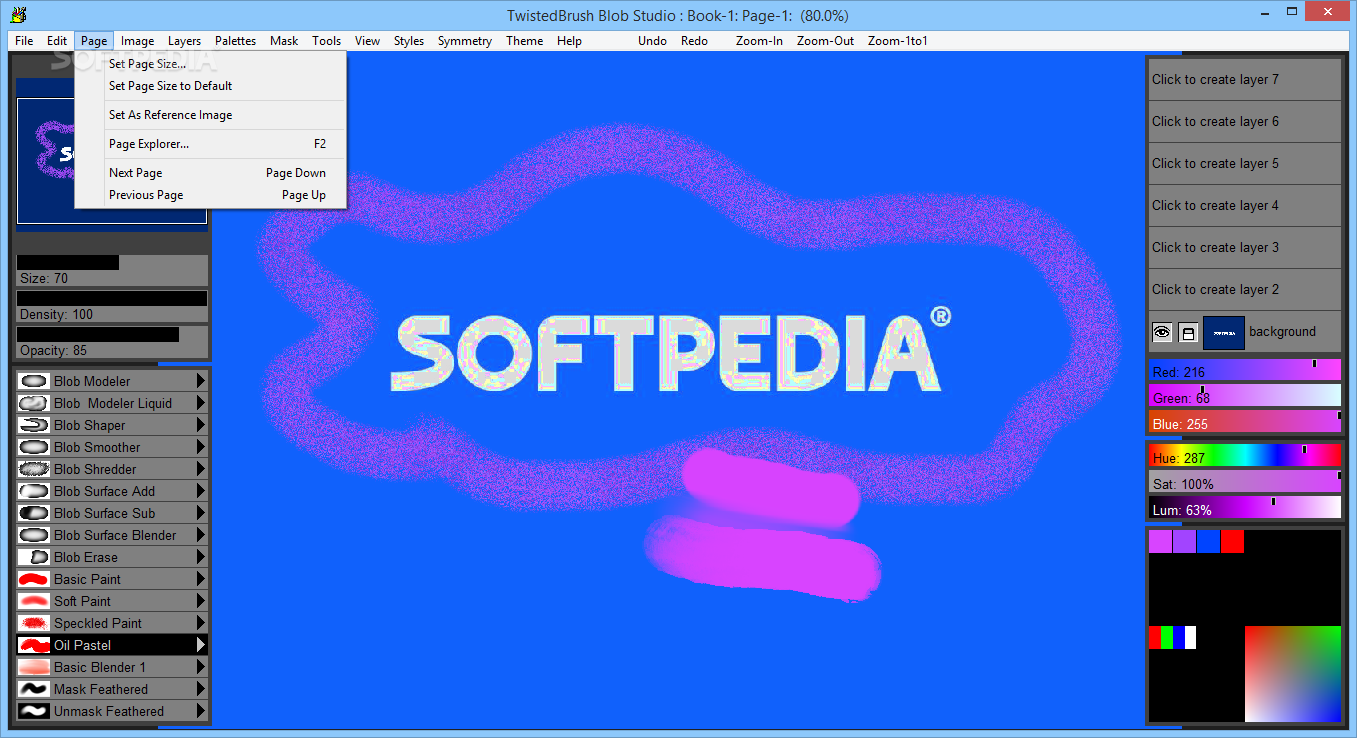Select the Soft Paint brush icon
1357x738 pixels.
click(34, 601)
